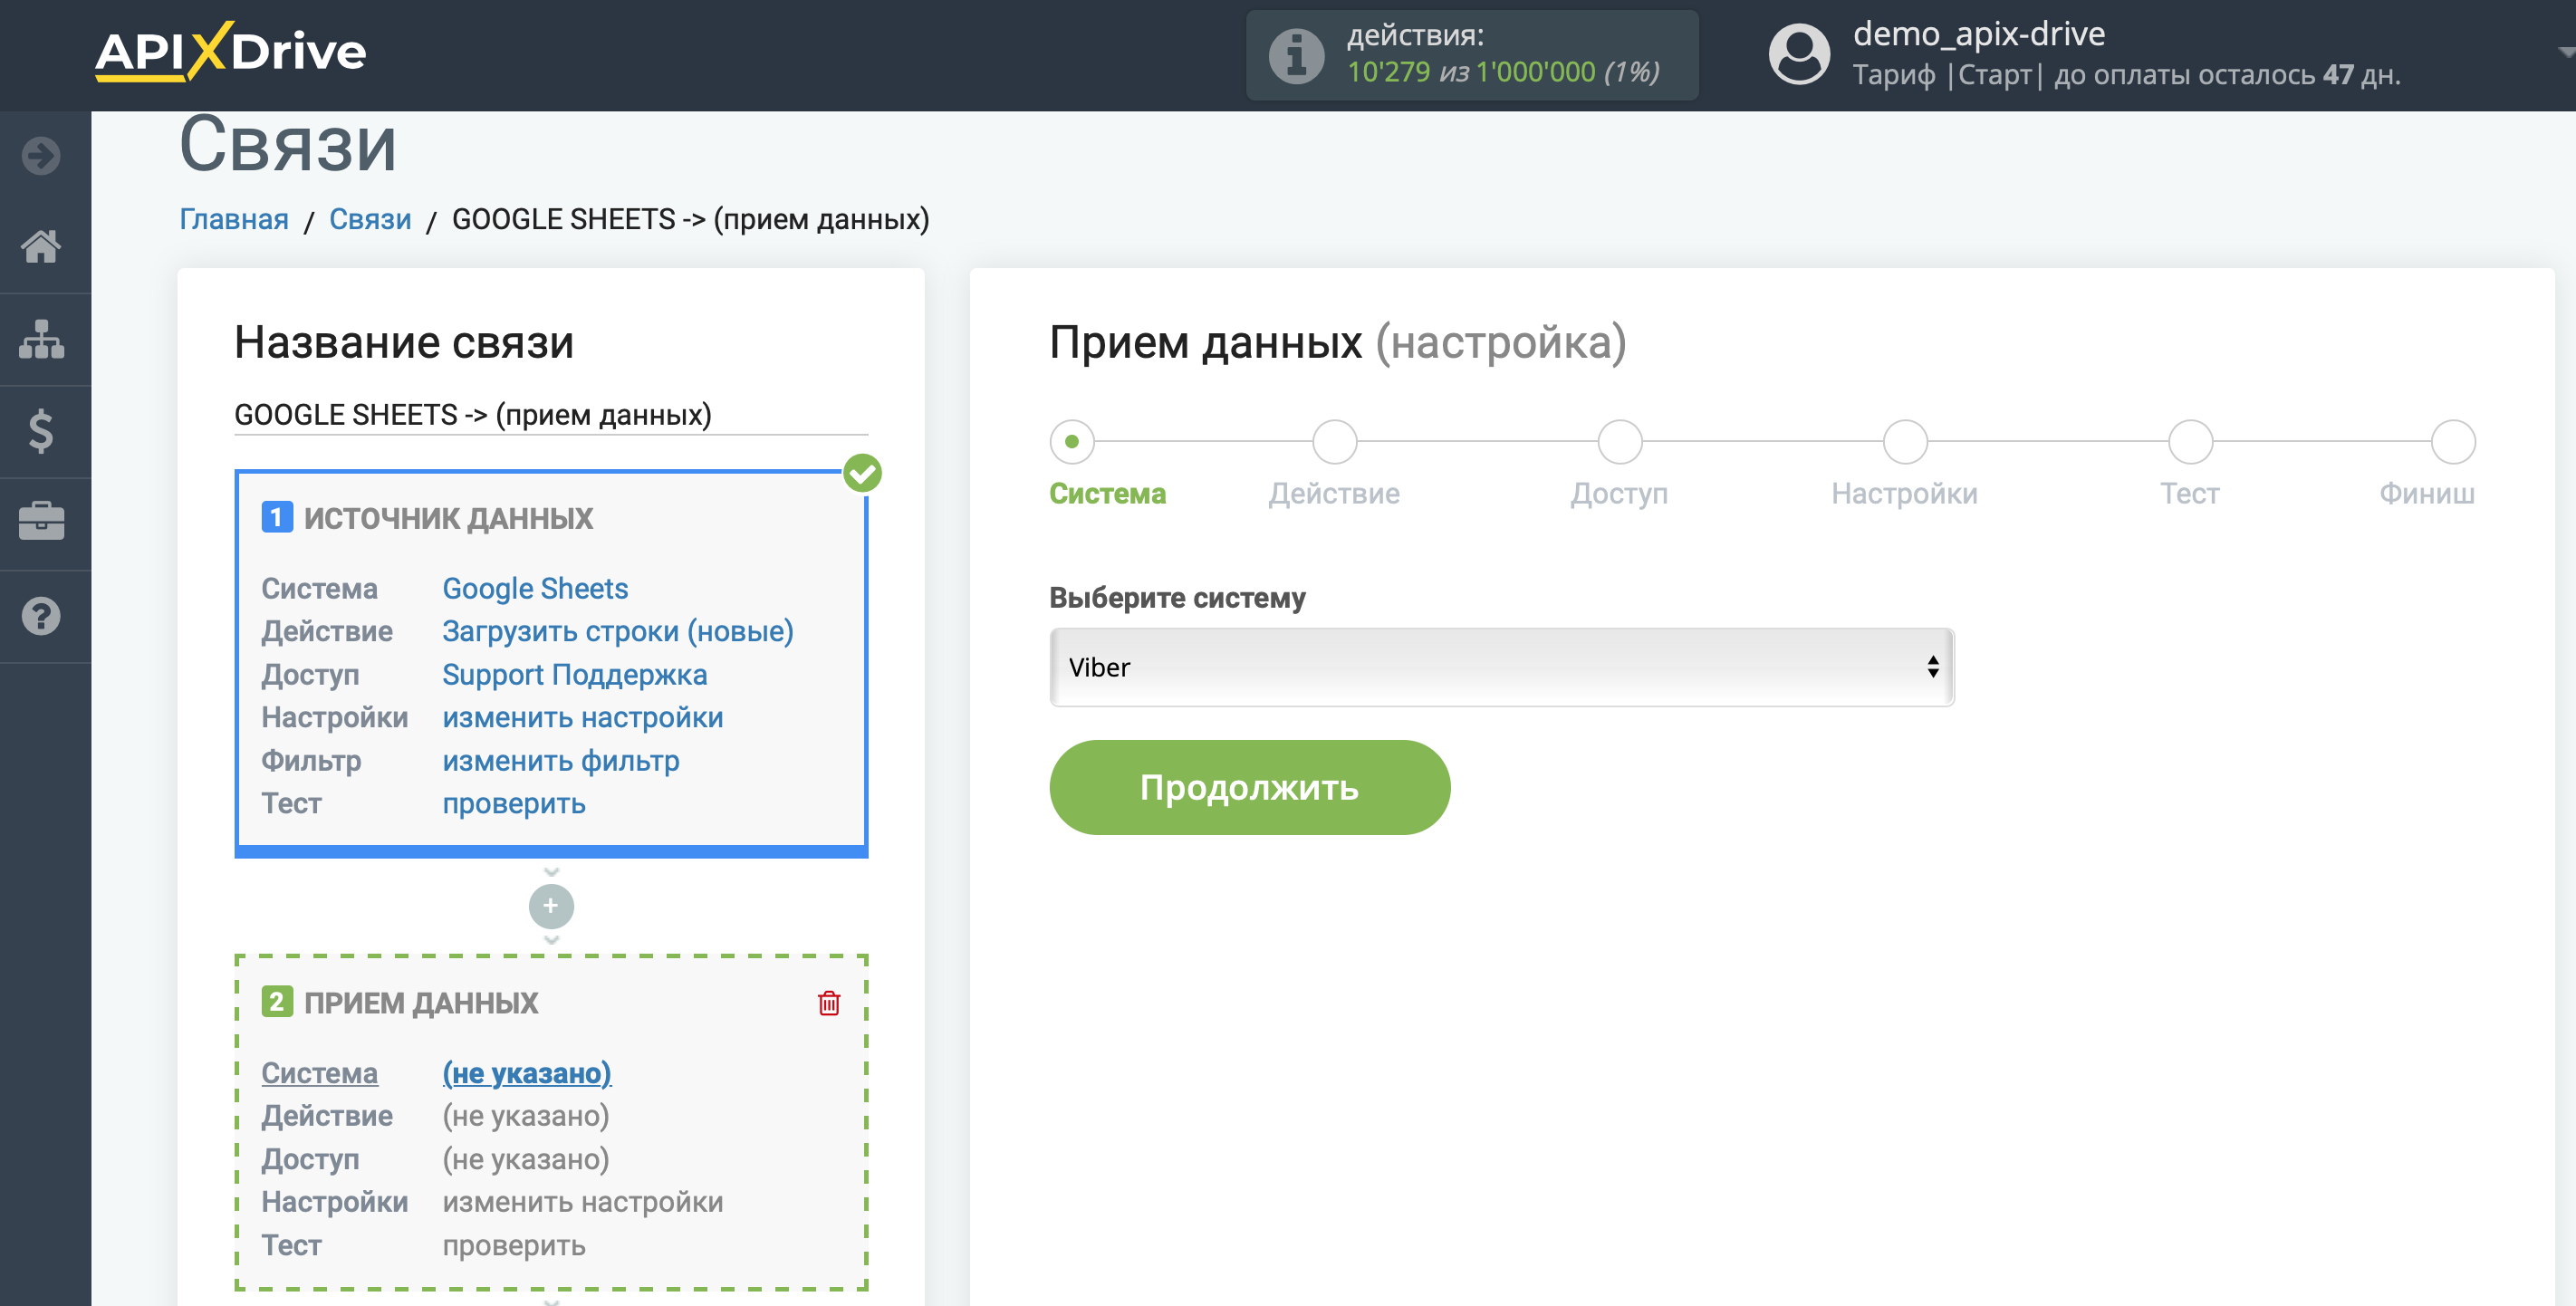2576x1306 pixels.
Task: Click the blue number 1 badge
Action: pos(277,517)
